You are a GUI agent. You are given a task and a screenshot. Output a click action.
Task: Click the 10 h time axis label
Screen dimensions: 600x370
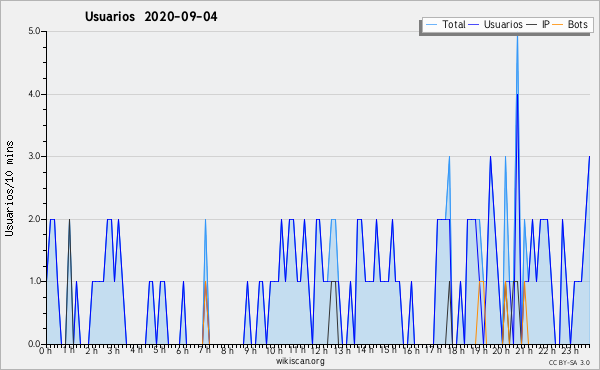pyautogui.click(x=274, y=350)
